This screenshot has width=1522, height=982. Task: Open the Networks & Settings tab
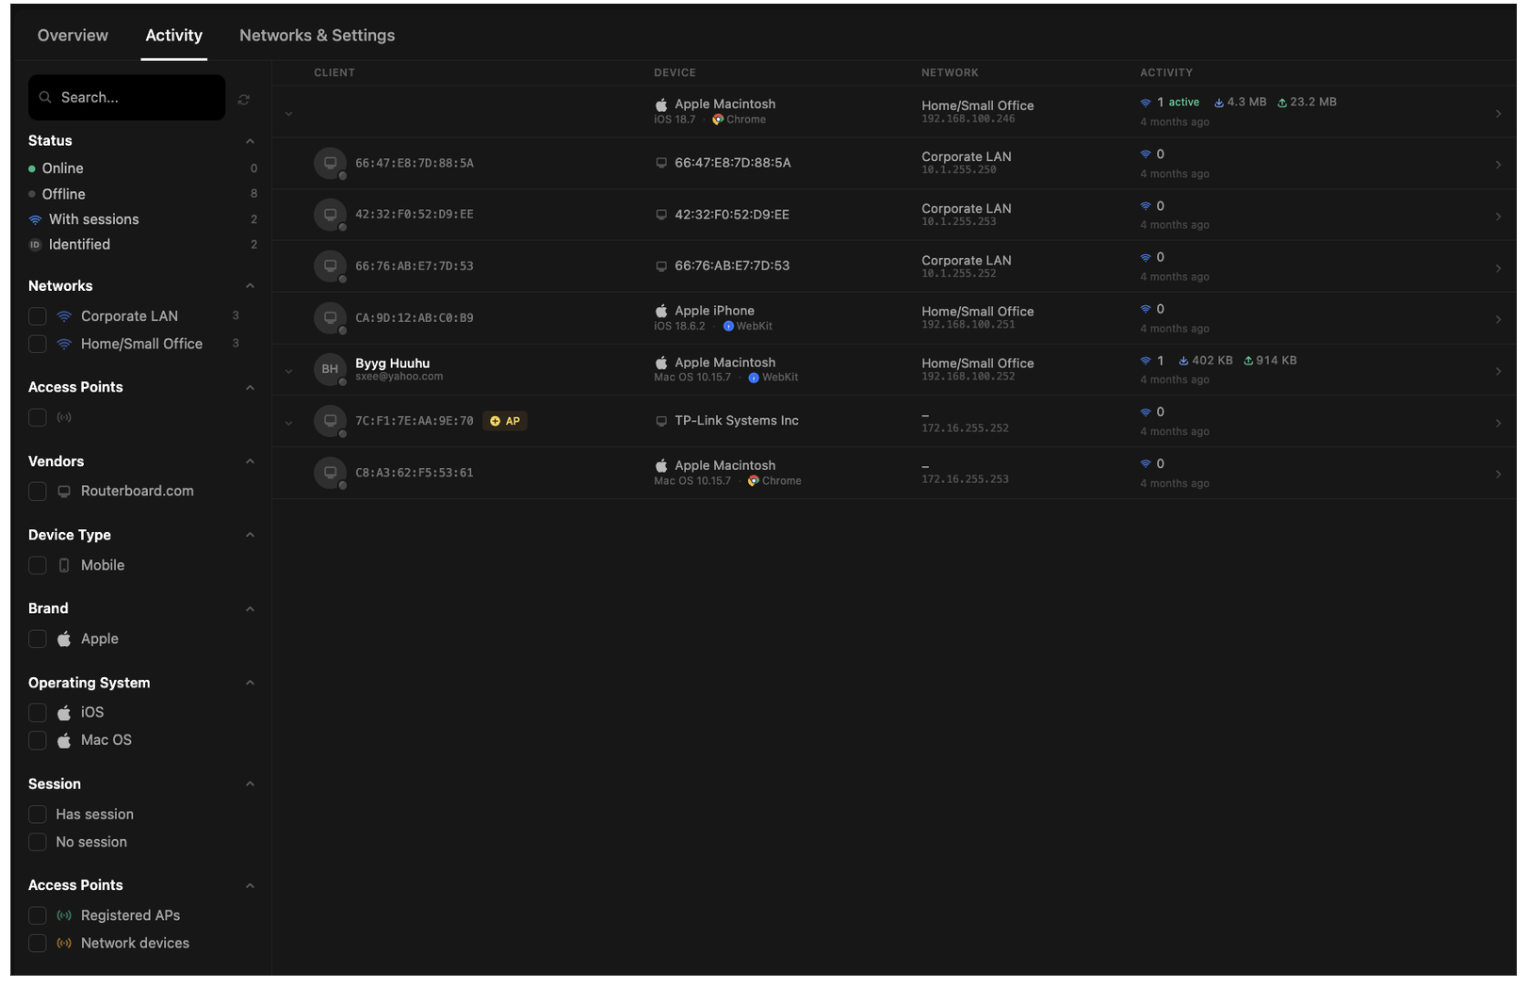click(317, 35)
